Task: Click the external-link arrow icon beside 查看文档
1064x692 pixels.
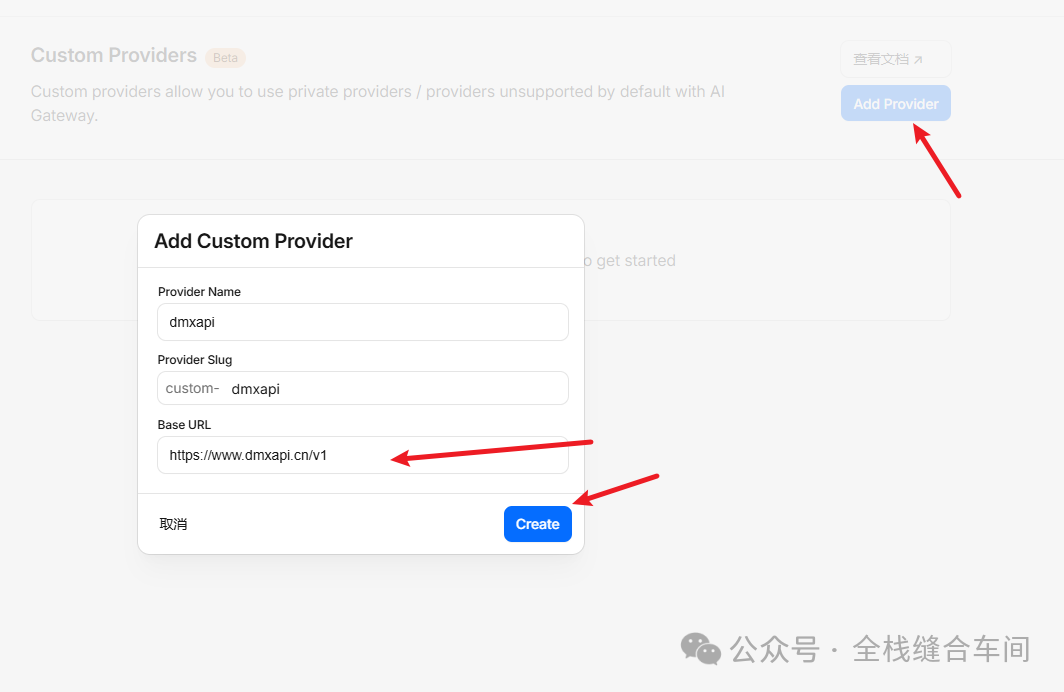Action: tap(918, 60)
